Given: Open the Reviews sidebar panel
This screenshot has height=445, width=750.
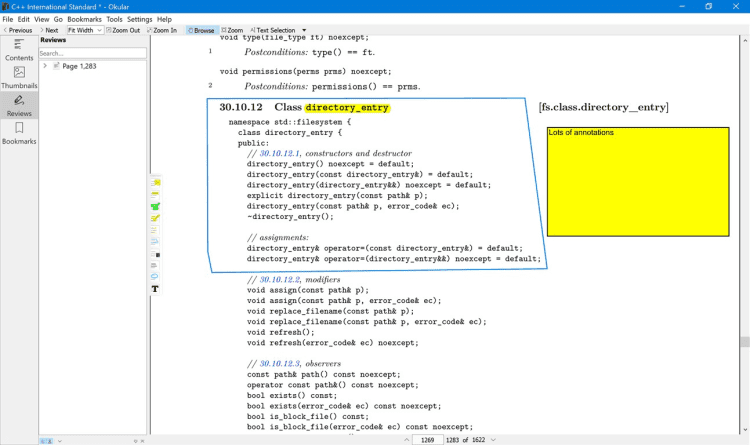Looking at the screenshot, I should point(19,105).
